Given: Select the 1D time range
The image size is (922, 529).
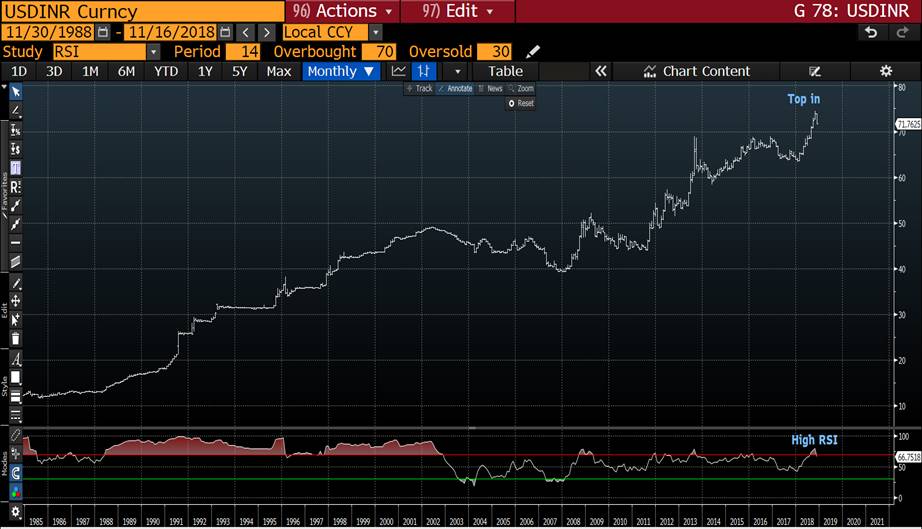Looking at the screenshot, I should pyautogui.click(x=19, y=71).
